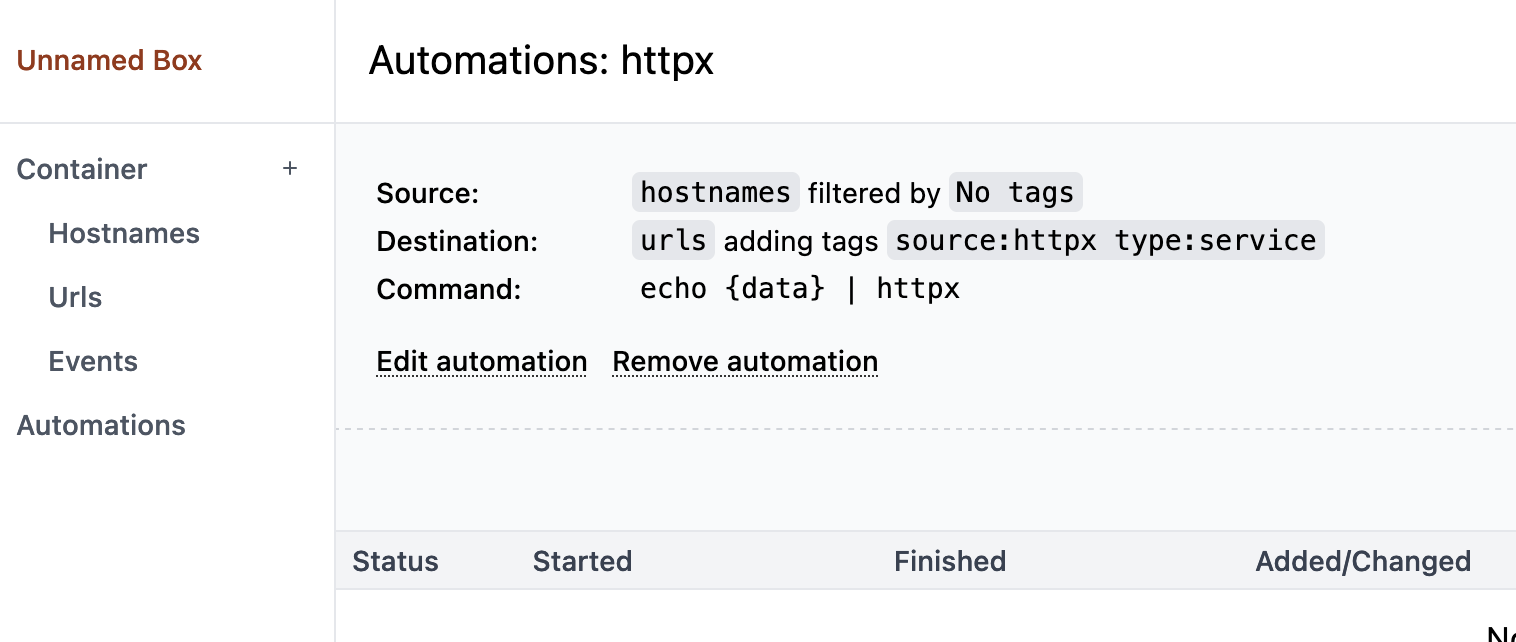Image resolution: width=1516 pixels, height=642 pixels.
Task: Open the Events sidebar item
Action: 93,361
